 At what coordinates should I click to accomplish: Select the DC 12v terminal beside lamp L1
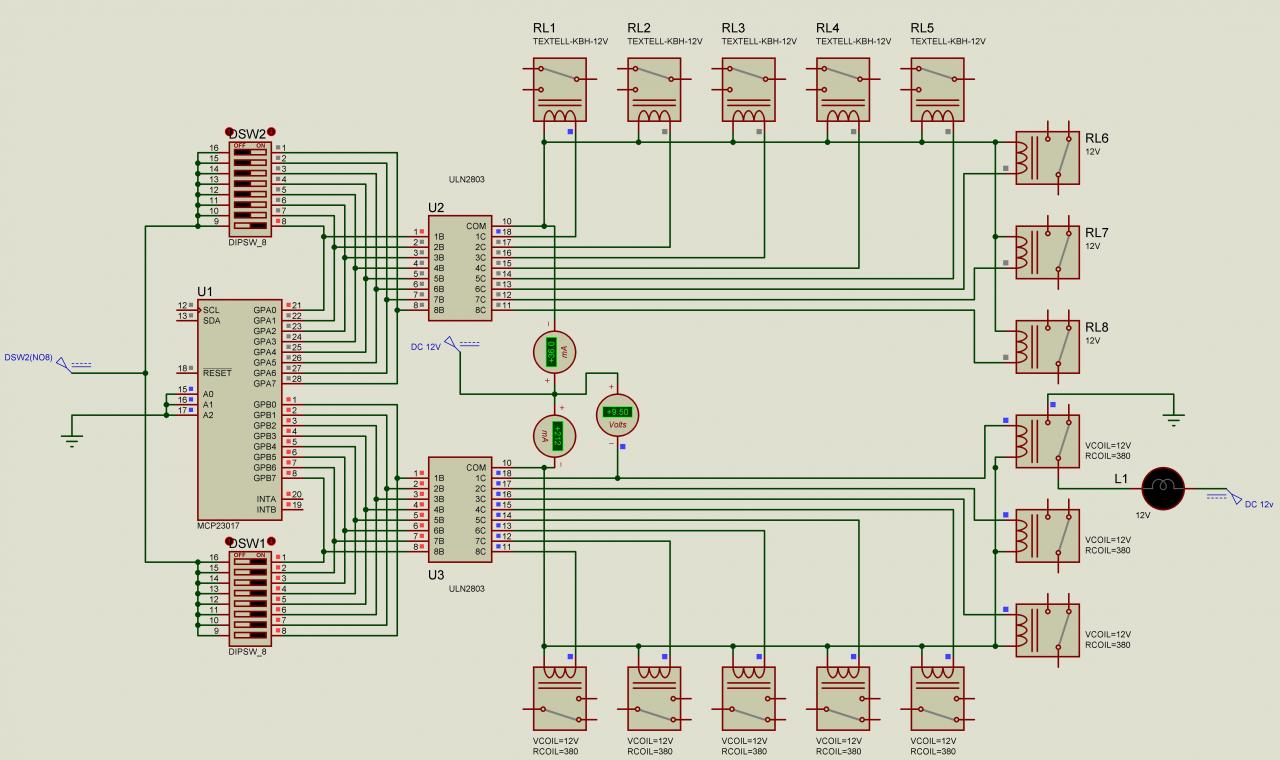pos(1259,504)
